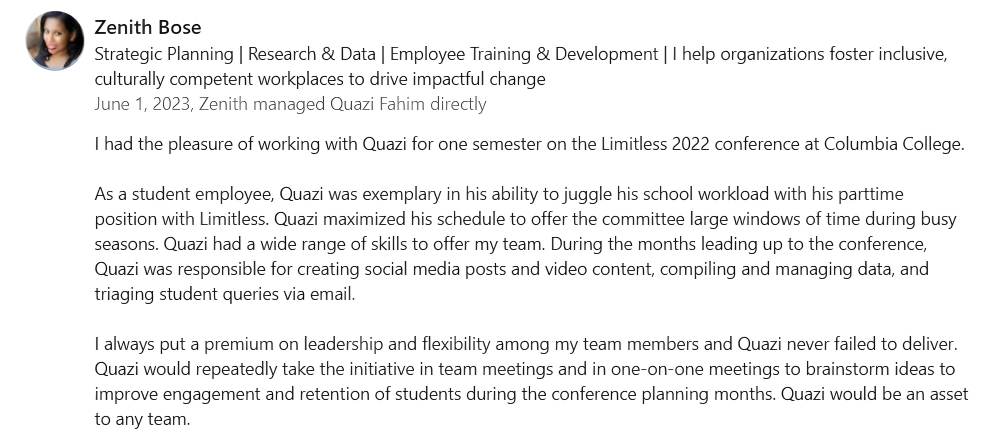Open Zenith Bose's profile photo

pos(55,40)
